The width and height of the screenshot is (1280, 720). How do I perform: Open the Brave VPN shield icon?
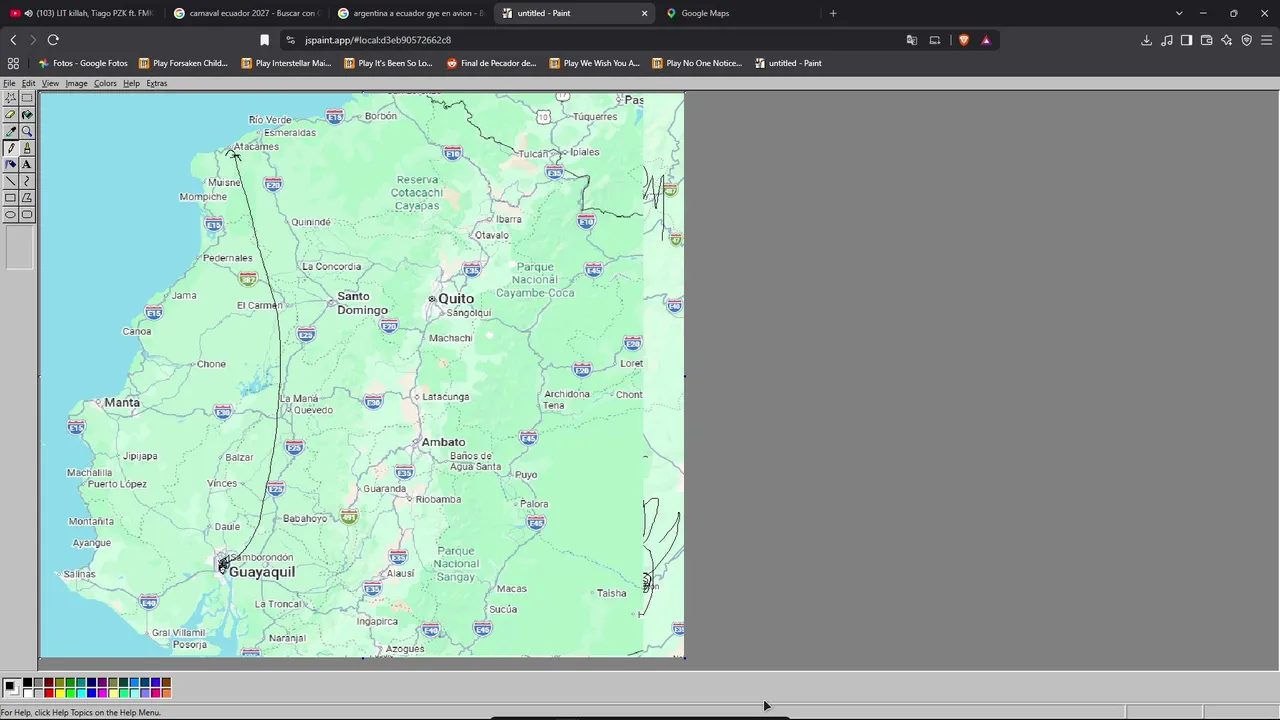click(1246, 40)
